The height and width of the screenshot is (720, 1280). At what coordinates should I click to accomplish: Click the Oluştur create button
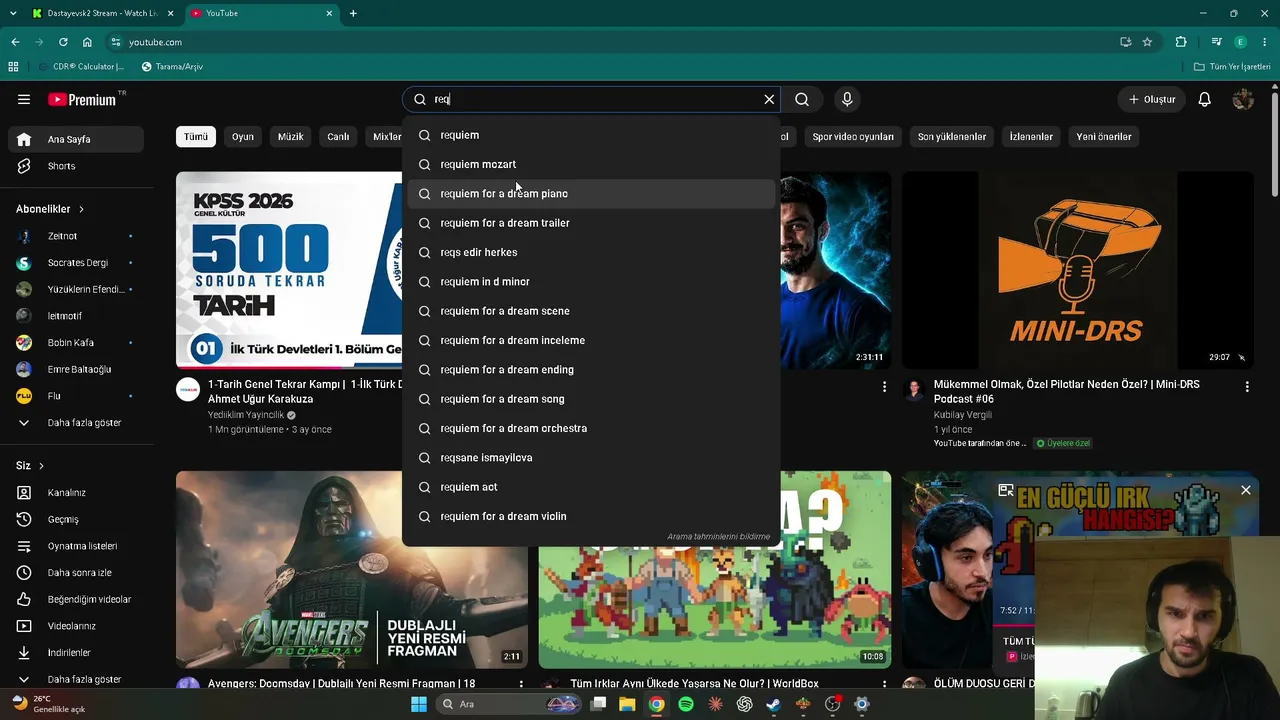tap(1152, 99)
